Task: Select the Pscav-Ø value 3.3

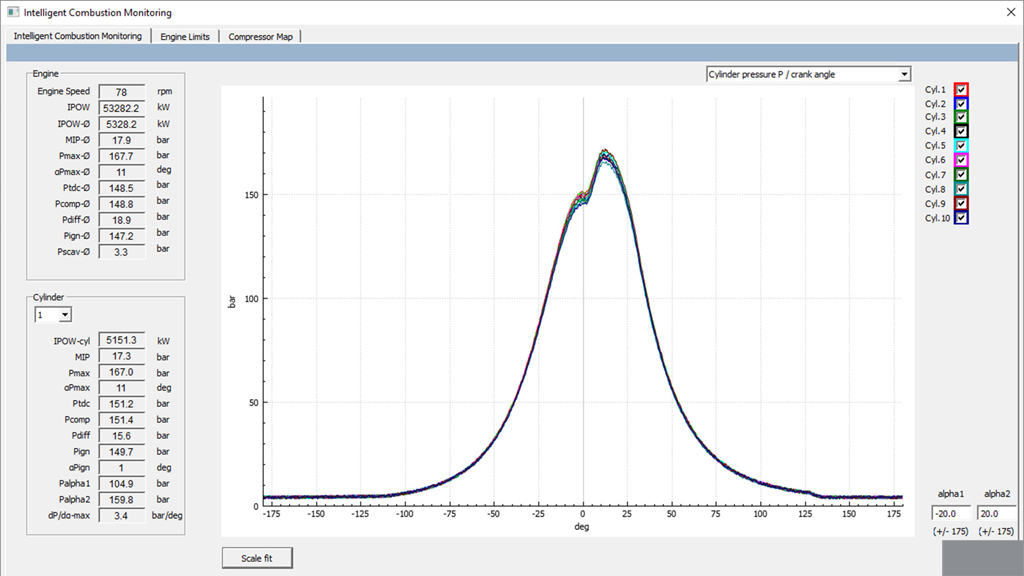Action: [121, 252]
